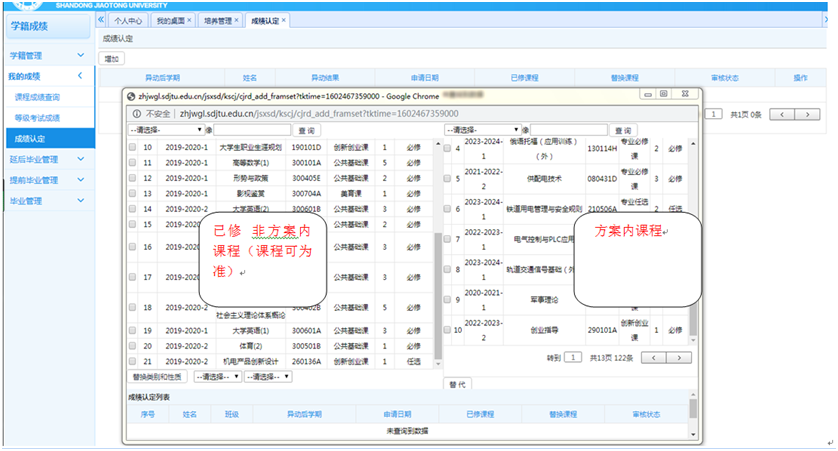838x451 pixels.
Task: Click course code 300101A cell
Action: pyautogui.click(x=306, y=162)
